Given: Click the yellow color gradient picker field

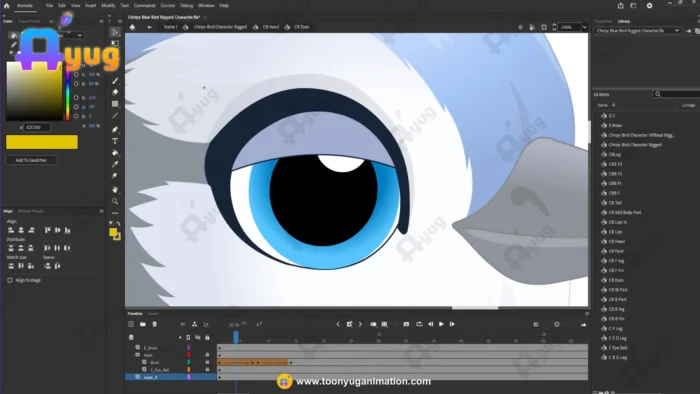Looking at the screenshot, I should pos(34,91).
